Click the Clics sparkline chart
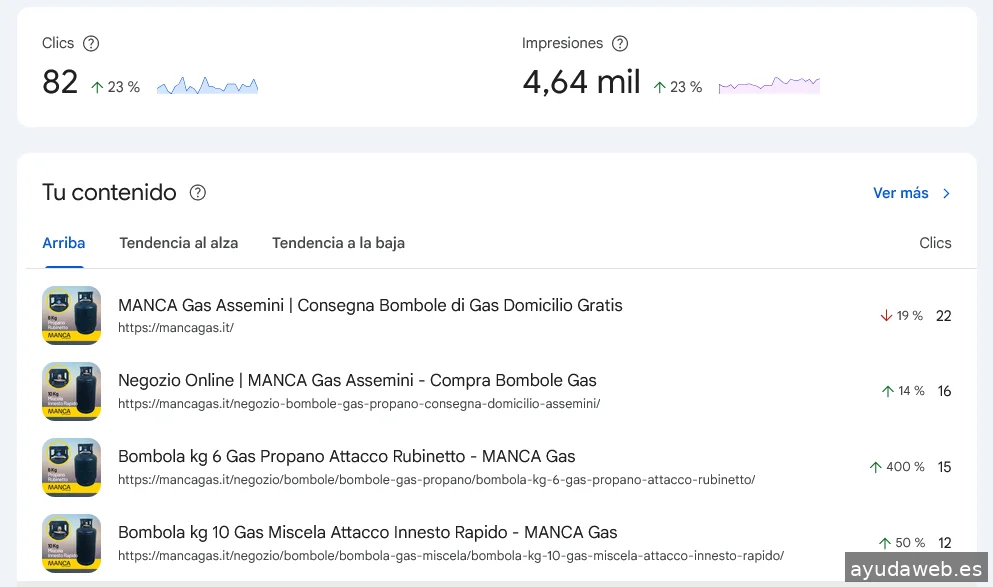 207,86
